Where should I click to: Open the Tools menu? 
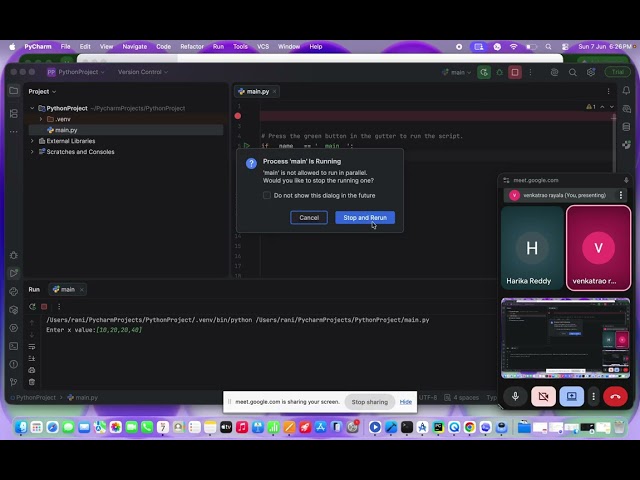(240, 47)
